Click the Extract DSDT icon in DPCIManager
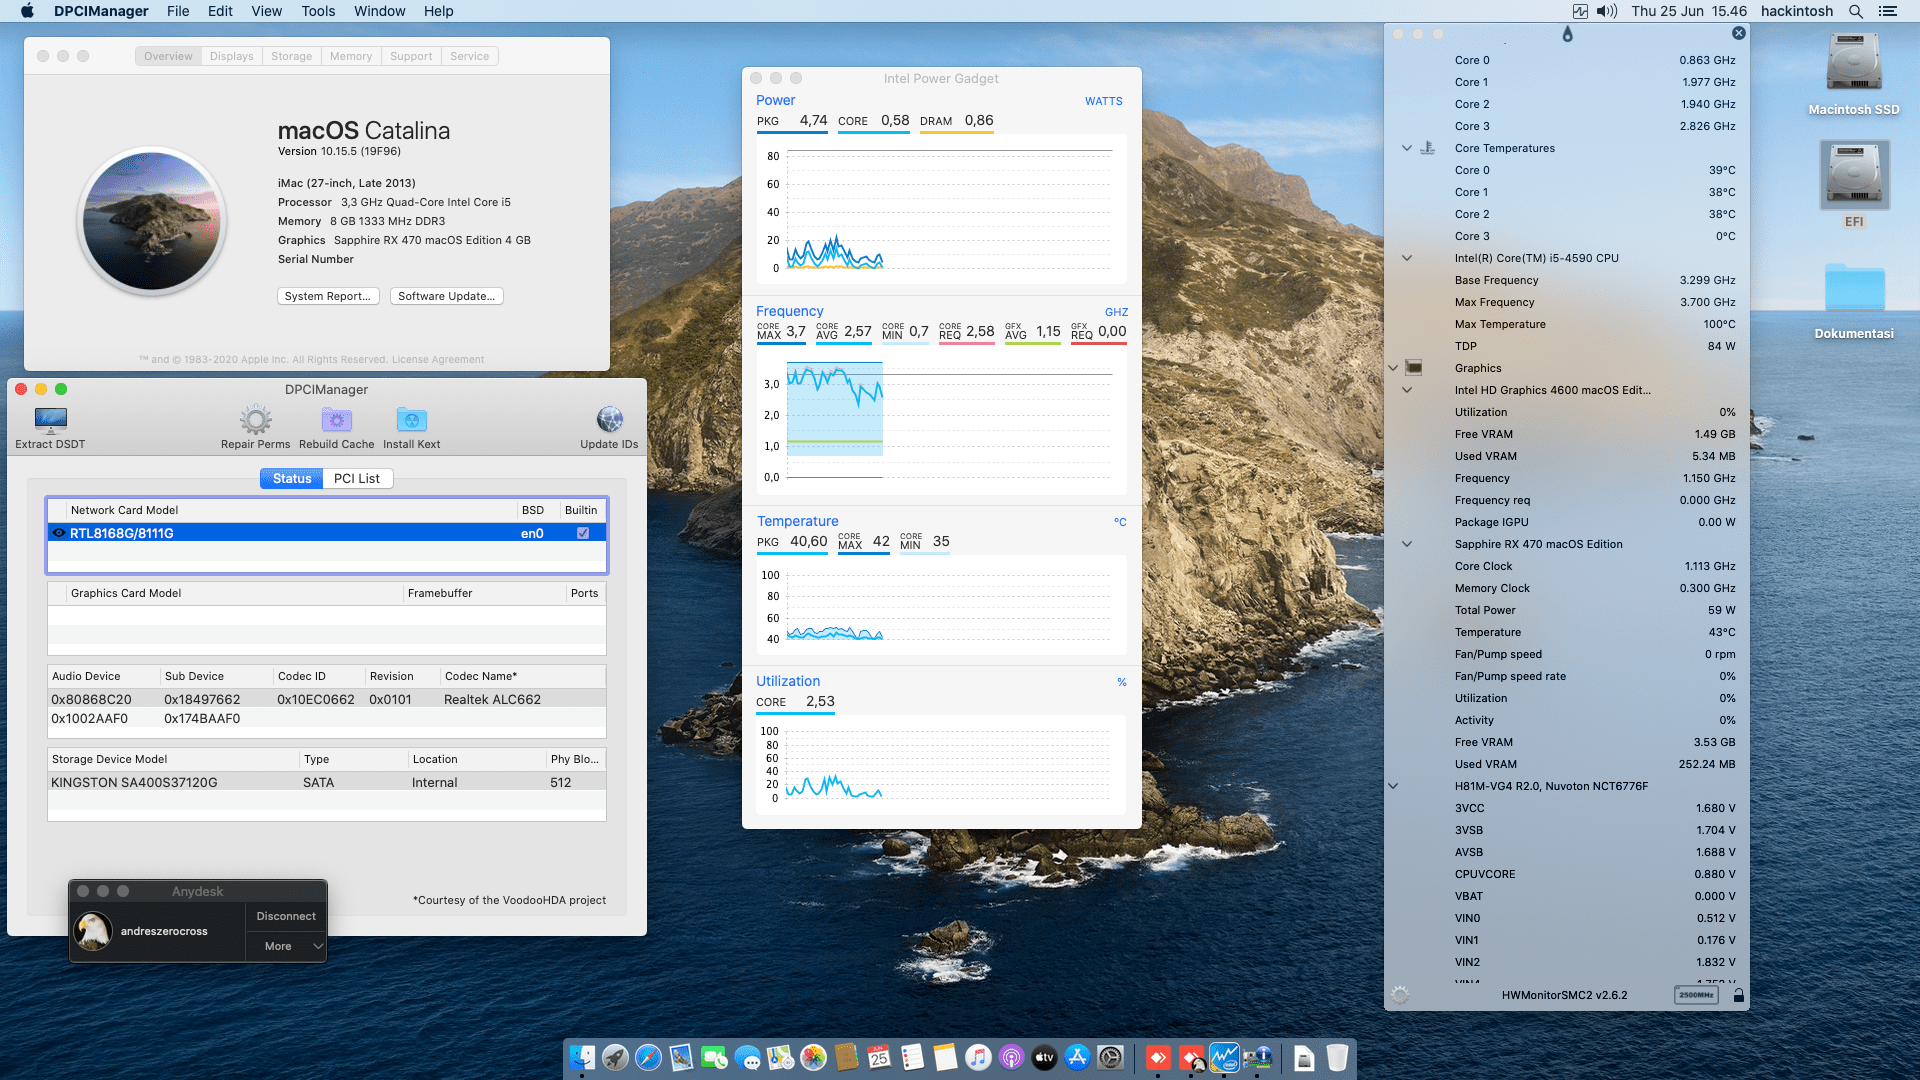 (x=49, y=421)
